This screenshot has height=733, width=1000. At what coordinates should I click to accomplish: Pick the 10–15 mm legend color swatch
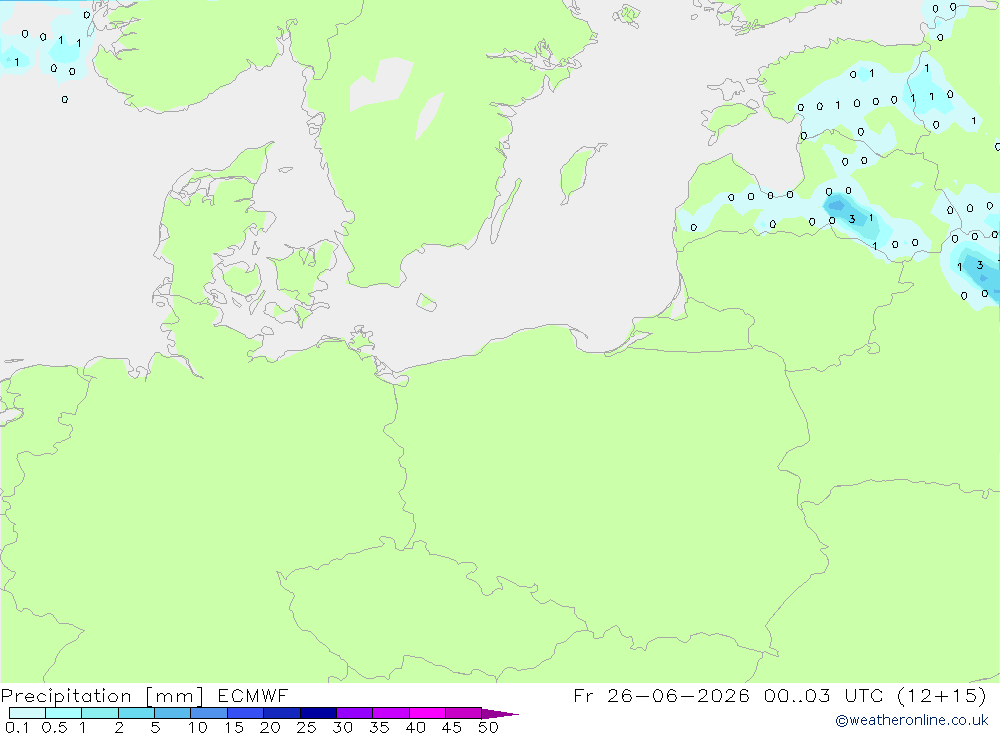click(209, 713)
